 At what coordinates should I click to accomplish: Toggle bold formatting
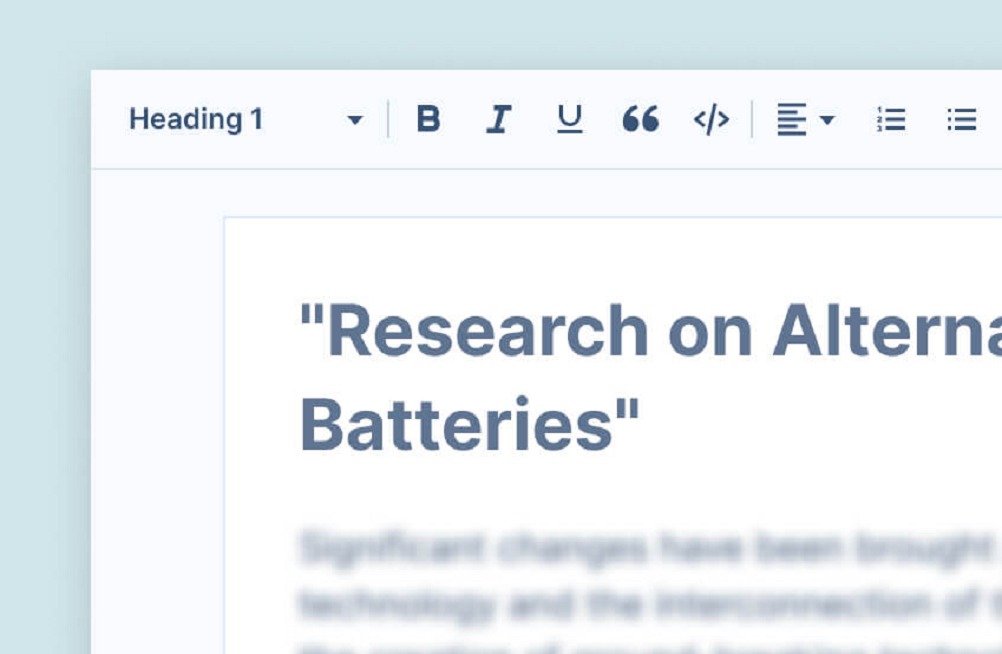(x=428, y=119)
